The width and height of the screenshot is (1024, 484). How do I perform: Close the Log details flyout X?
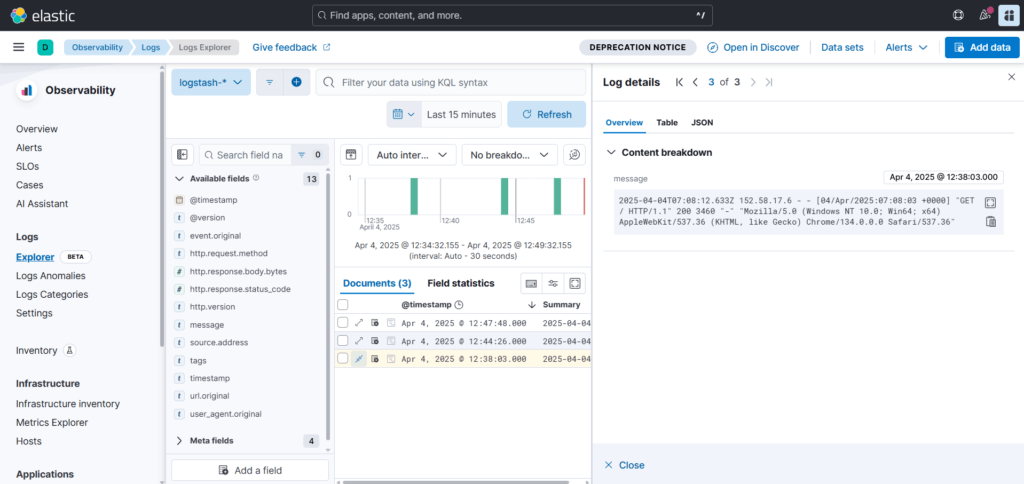point(1012,77)
